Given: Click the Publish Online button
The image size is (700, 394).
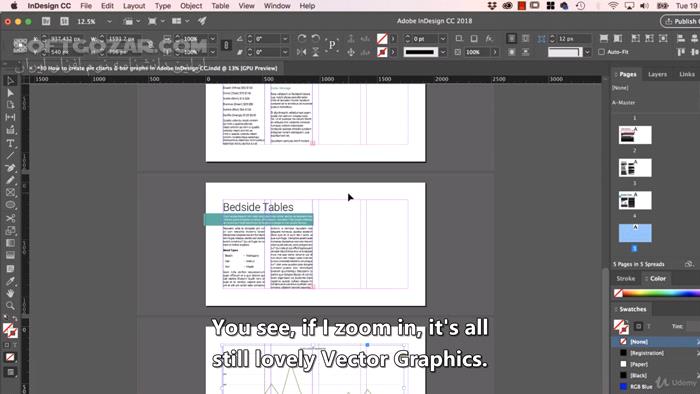Looking at the screenshot, I should (680, 21).
